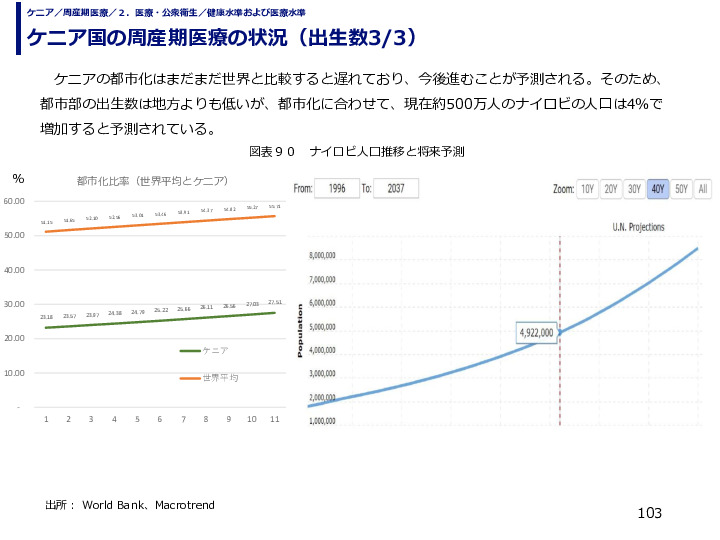Click the 10.00 y-axis label on left chart
Screen dimensions: 720x540
(x=14, y=373)
